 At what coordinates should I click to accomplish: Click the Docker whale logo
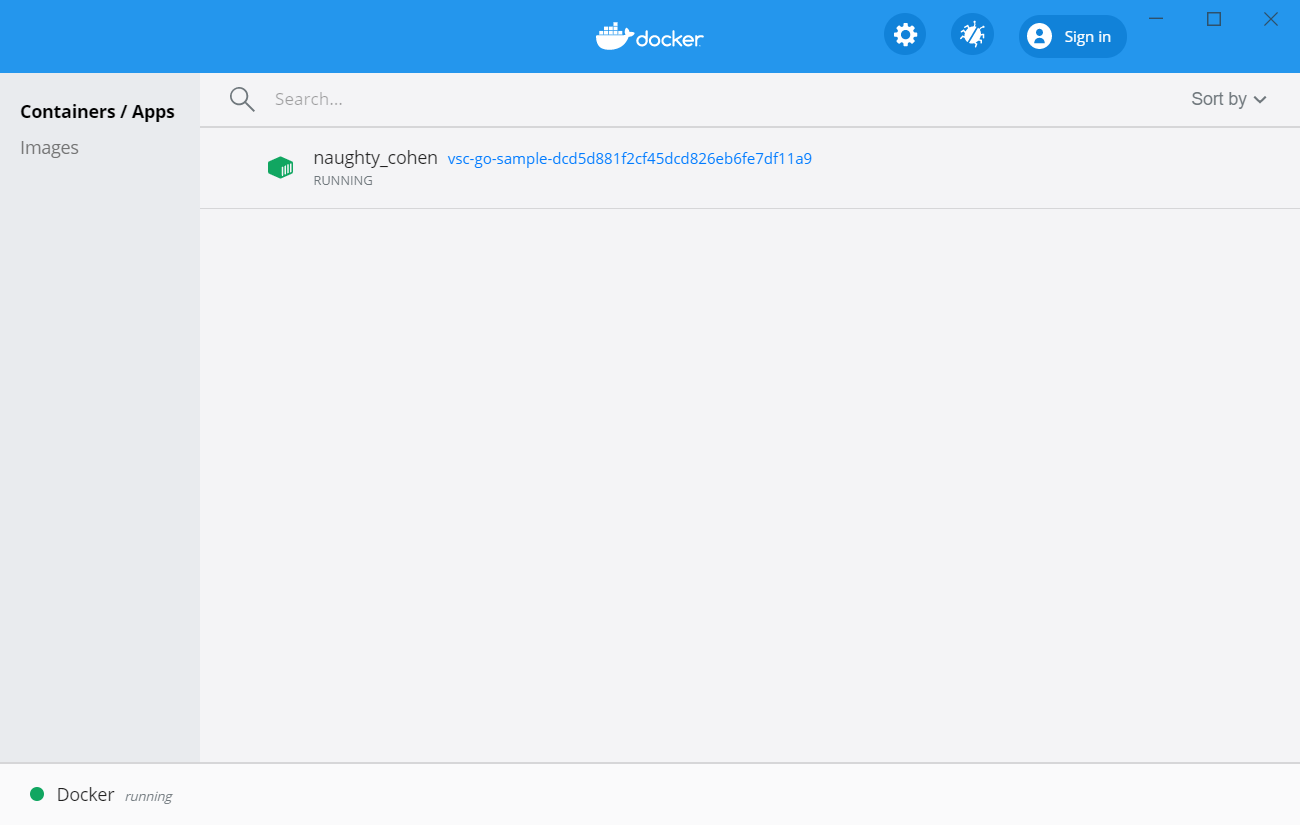pyautogui.click(x=649, y=36)
